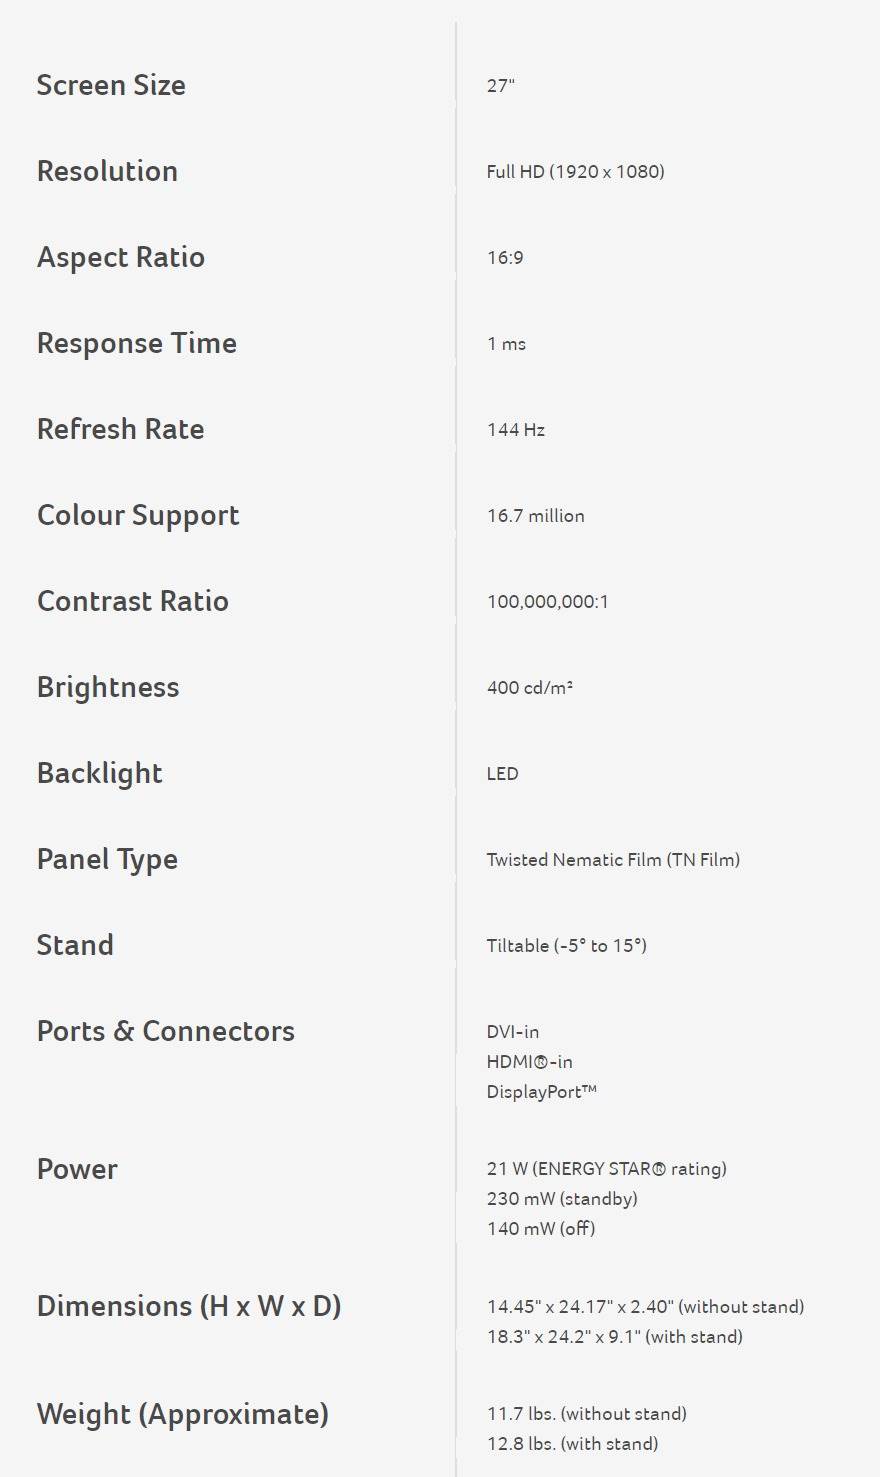Select the HDMI-in connector entry
Screen dimensions: 880x1477
click(x=529, y=1062)
